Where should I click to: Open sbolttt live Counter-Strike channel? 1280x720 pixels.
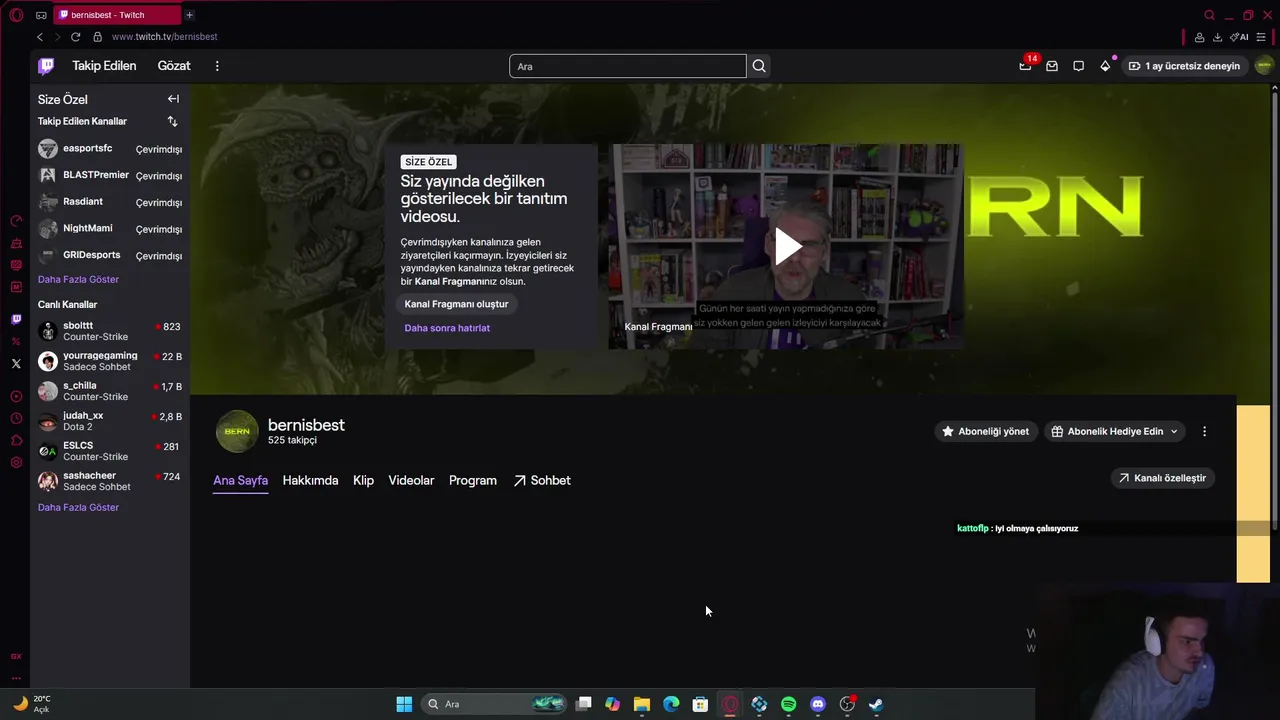tap(110, 331)
